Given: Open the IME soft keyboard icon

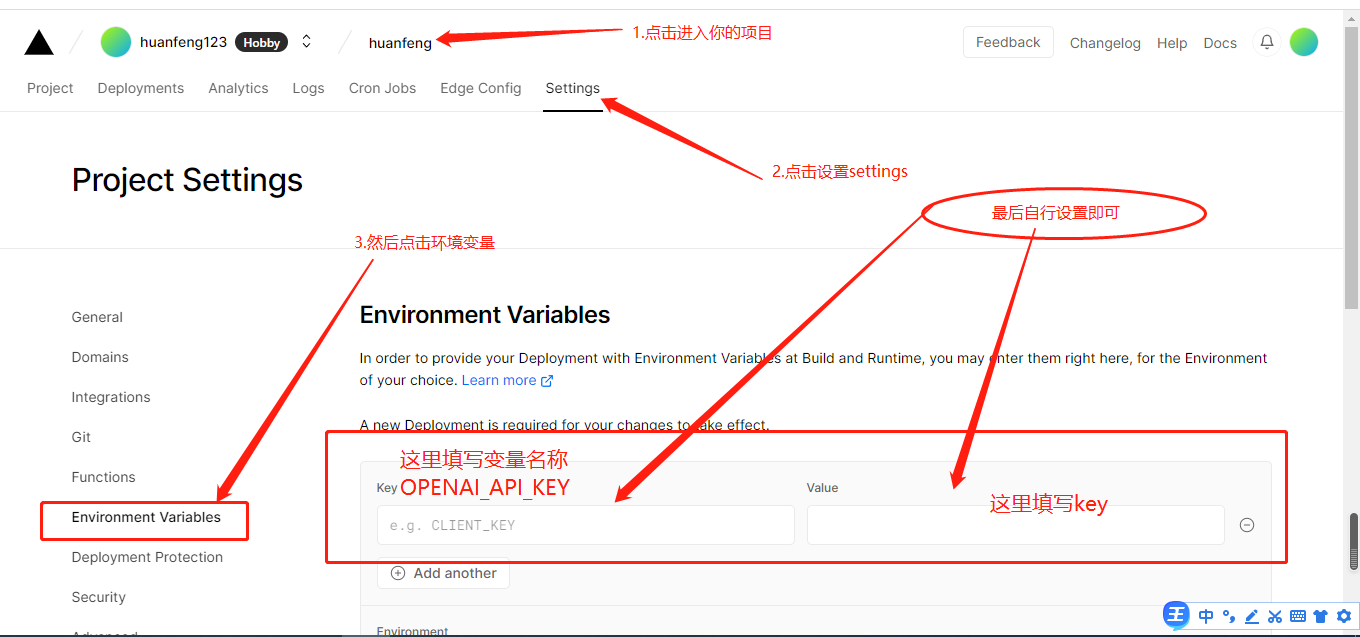Looking at the screenshot, I should coord(1297,616).
